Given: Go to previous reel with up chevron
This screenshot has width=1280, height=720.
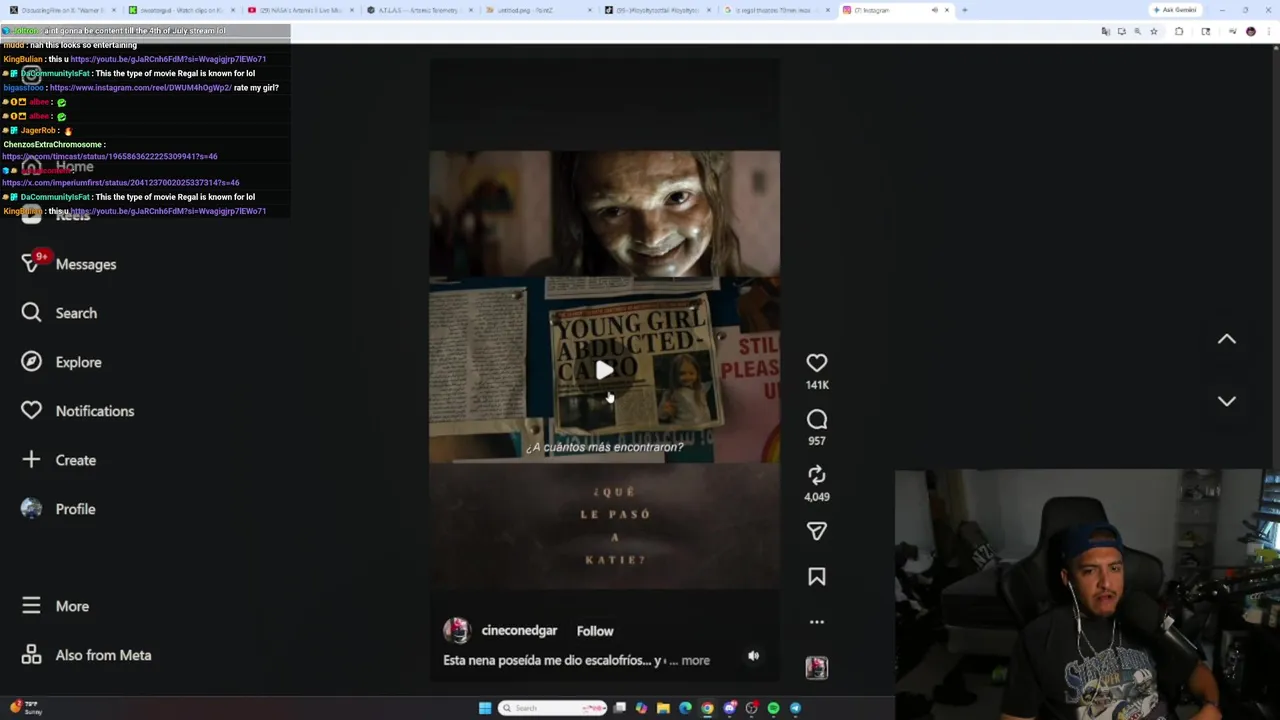Looking at the screenshot, I should coord(1227,340).
